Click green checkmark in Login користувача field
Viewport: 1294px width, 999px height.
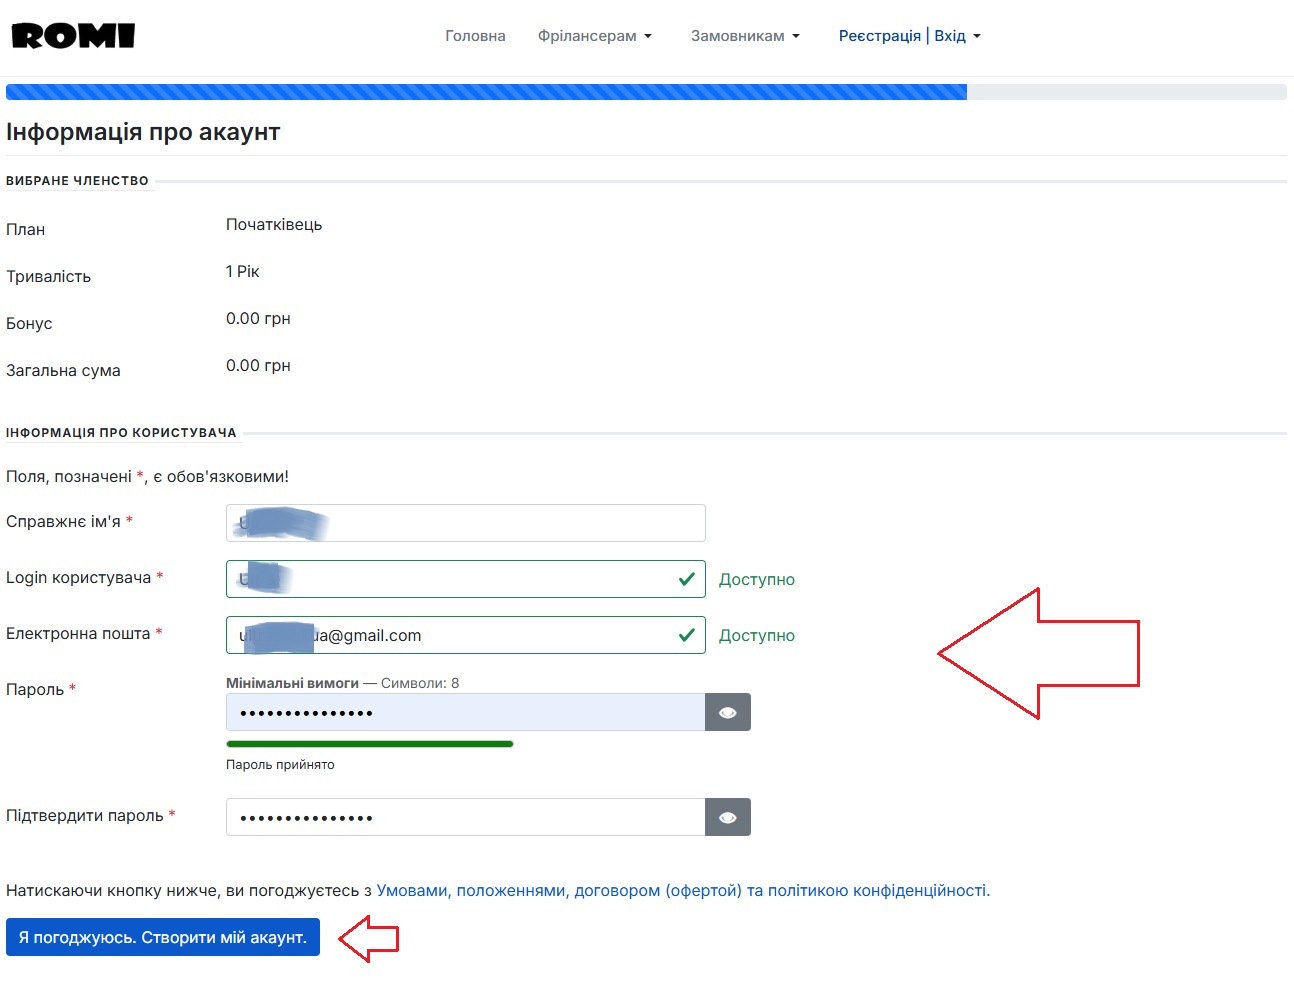(687, 579)
